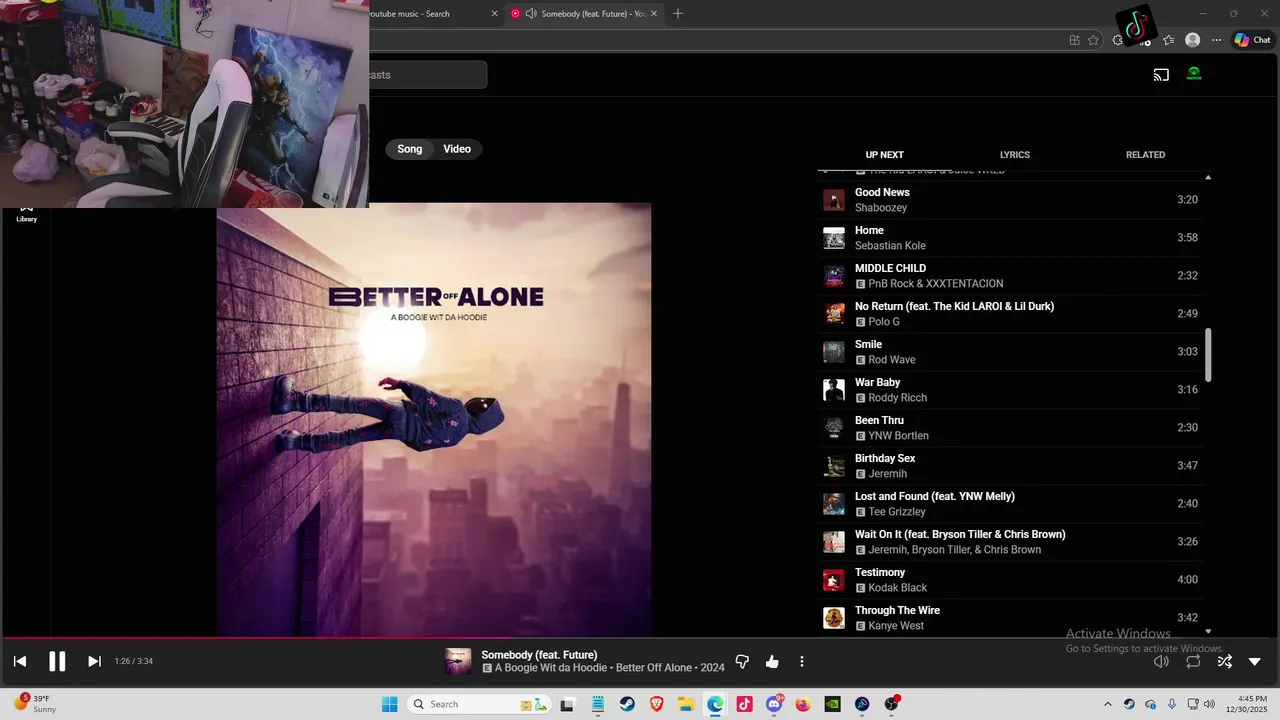Skip to the next track
Screen dimensions: 1280x720
tap(94, 661)
